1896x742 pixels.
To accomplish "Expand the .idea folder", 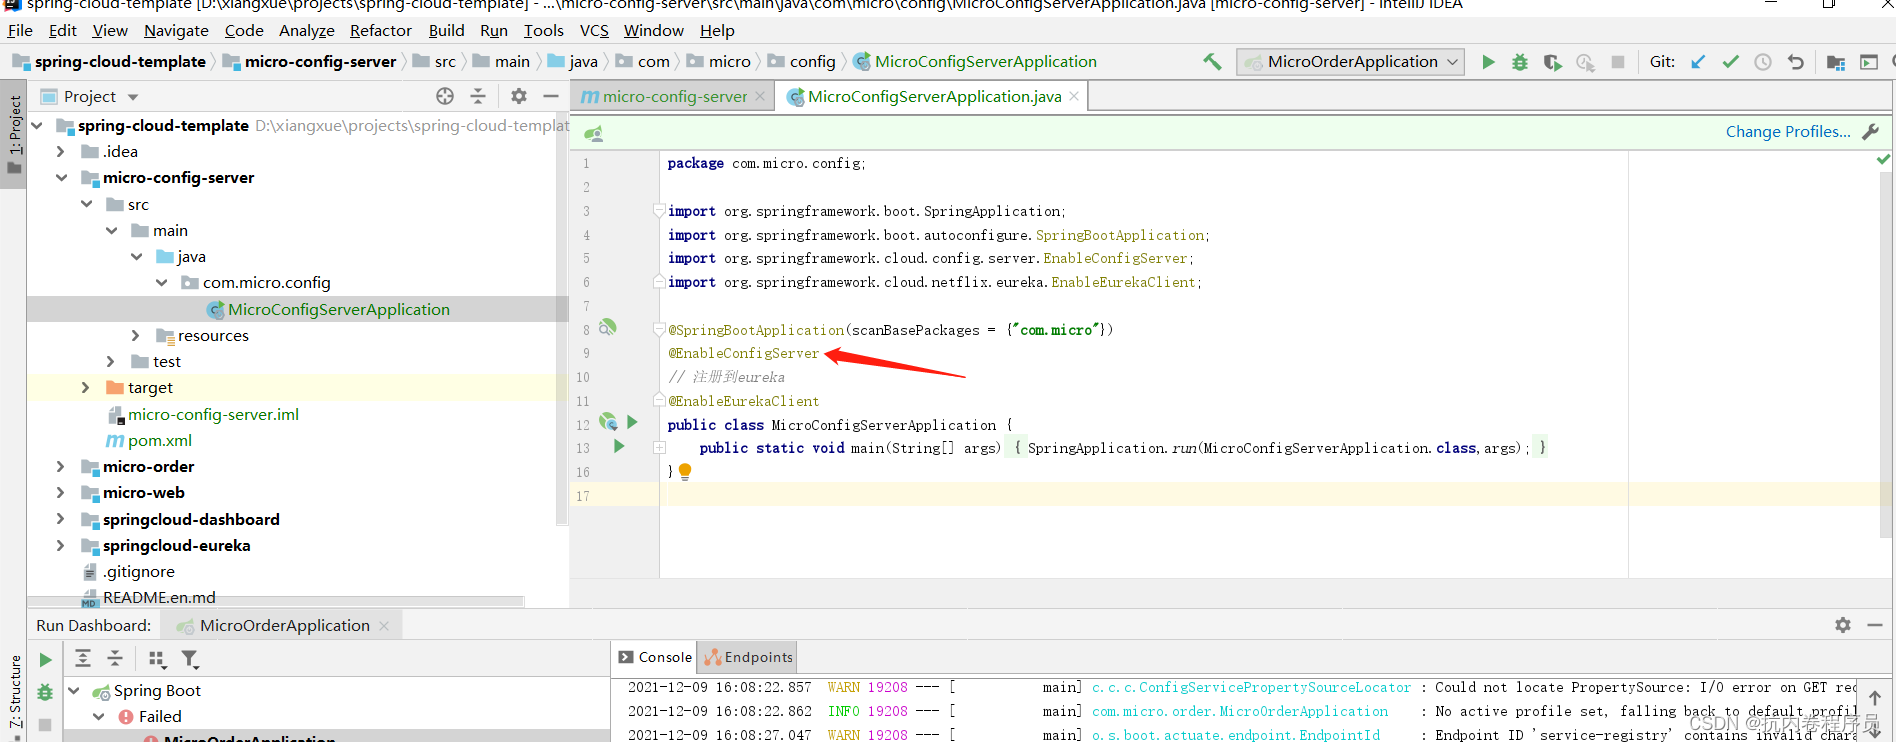I will 61,151.
